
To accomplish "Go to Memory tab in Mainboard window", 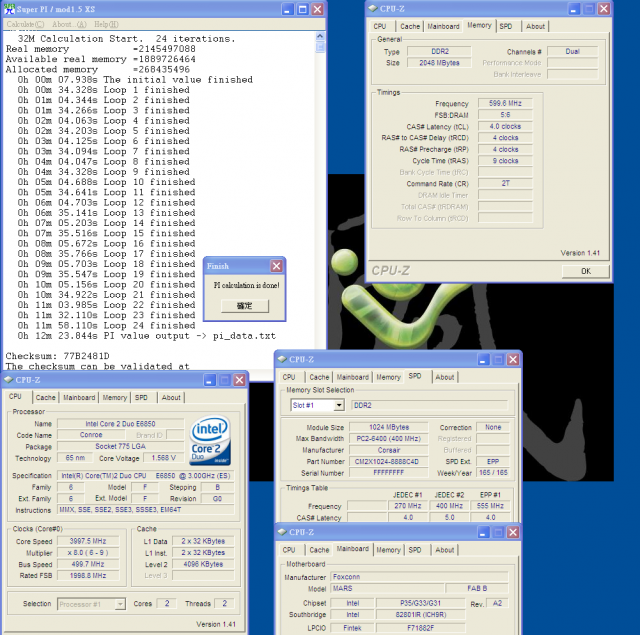I will pos(388,550).
